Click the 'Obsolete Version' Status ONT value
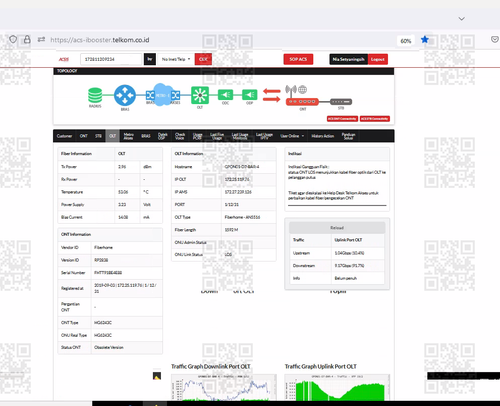The height and width of the screenshot is (406, 500). tap(109, 347)
